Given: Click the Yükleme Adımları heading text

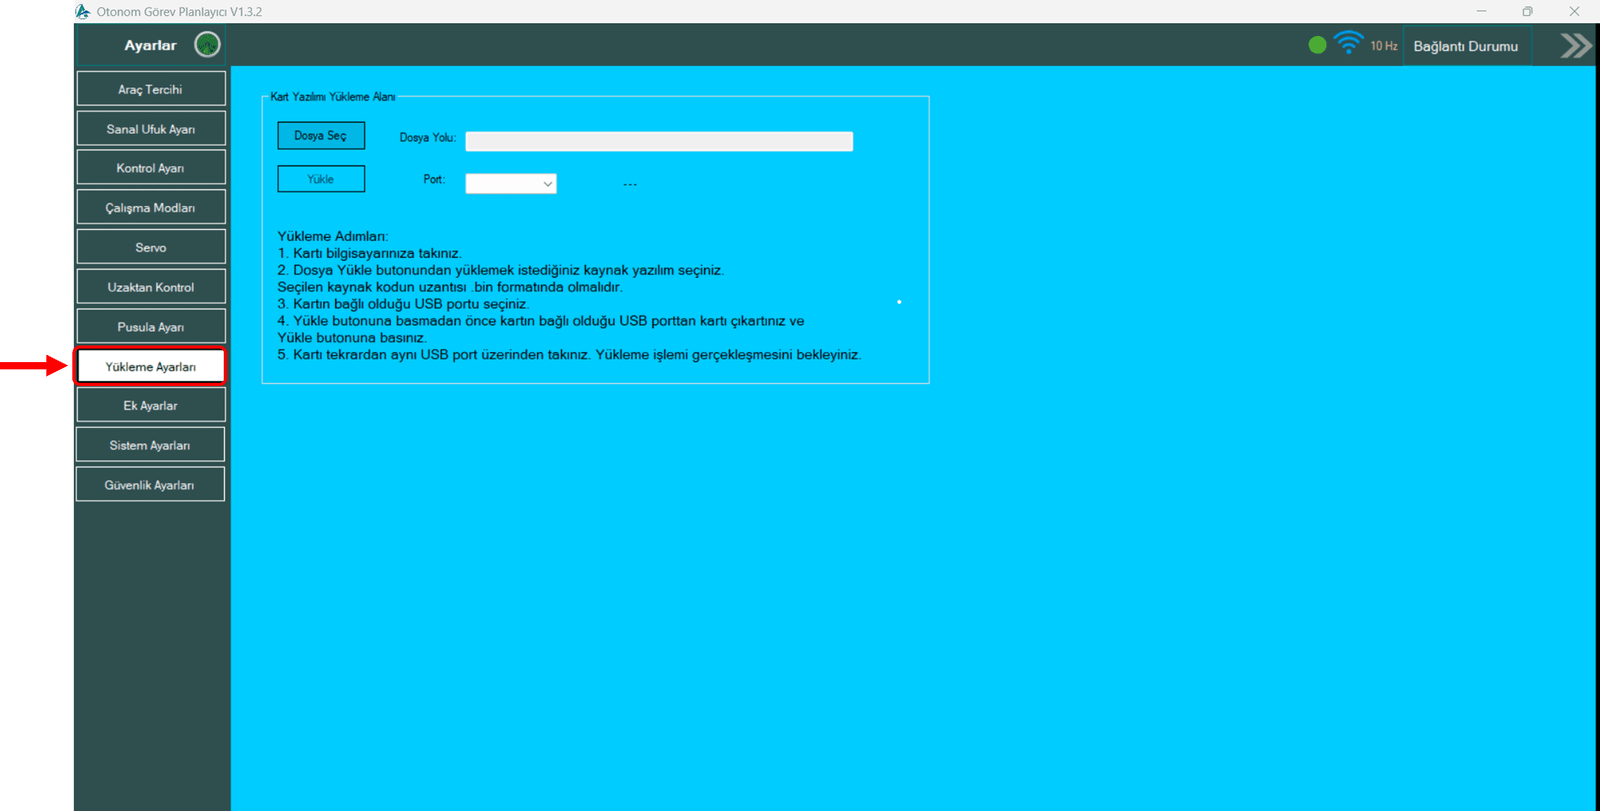Looking at the screenshot, I should coord(333,236).
